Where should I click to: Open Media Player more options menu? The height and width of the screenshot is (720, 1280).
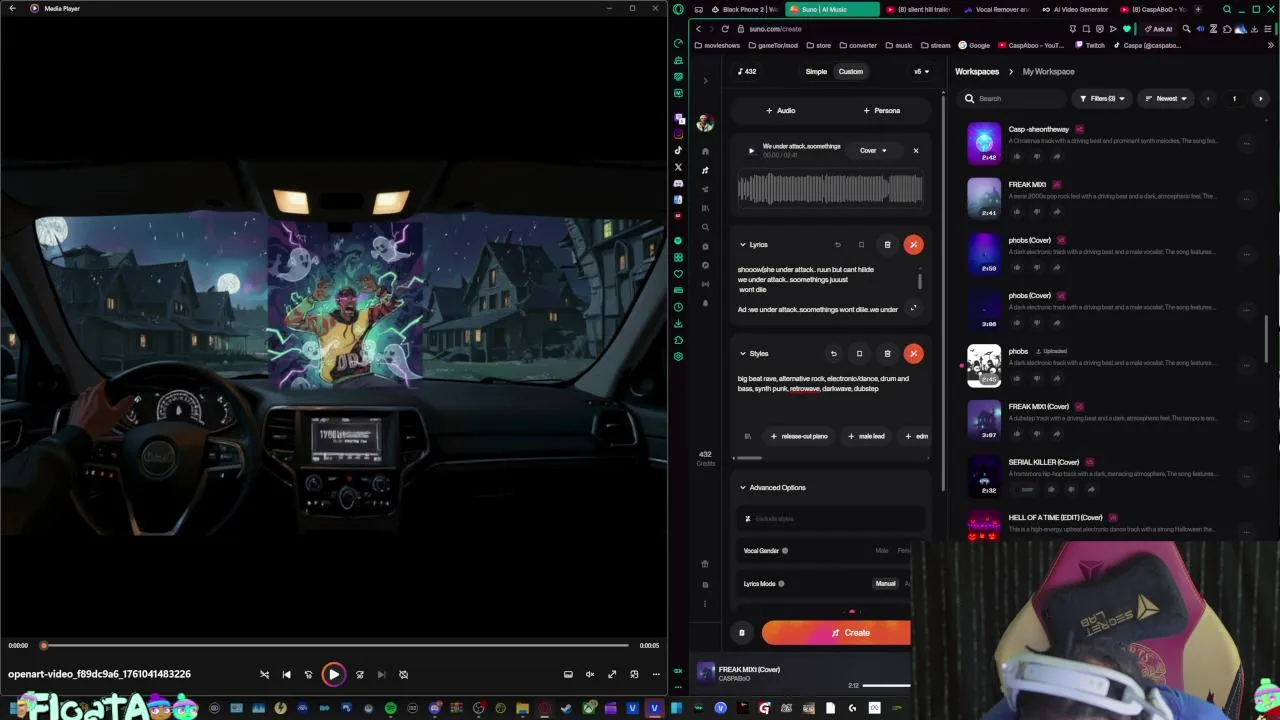656,674
